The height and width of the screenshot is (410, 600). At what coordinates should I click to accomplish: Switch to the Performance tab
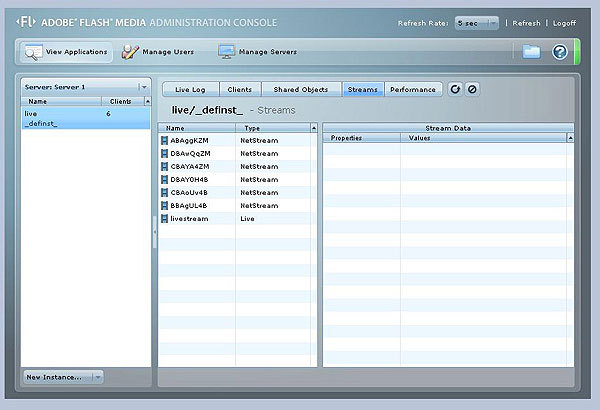(413, 89)
